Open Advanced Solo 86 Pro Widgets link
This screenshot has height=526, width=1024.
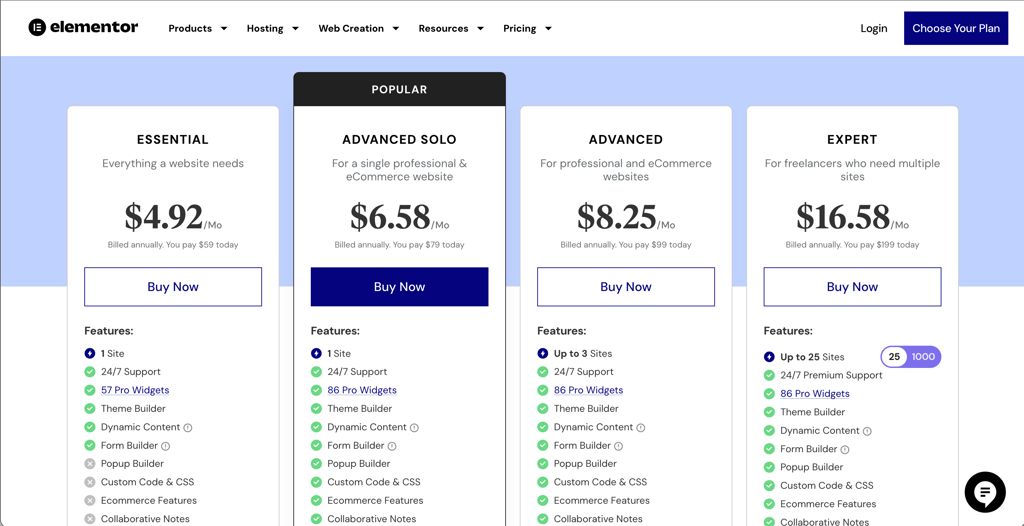362,390
